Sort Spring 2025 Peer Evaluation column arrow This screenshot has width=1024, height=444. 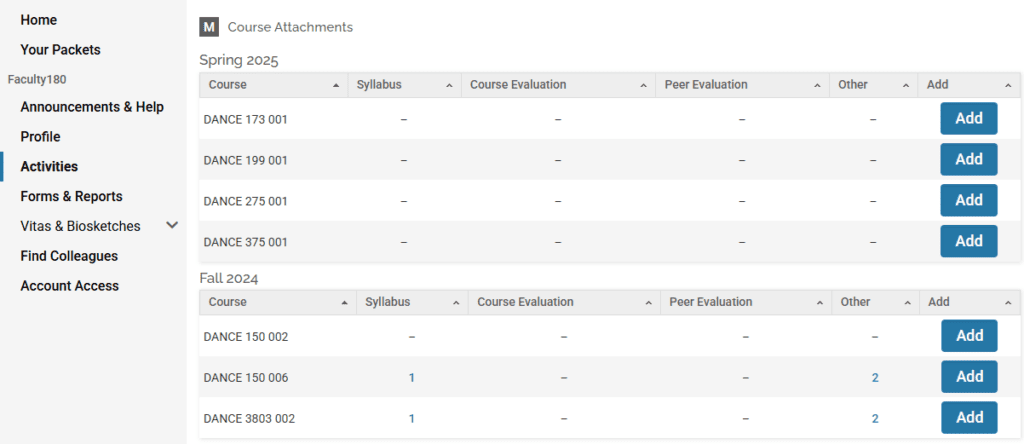click(x=817, y=86)
